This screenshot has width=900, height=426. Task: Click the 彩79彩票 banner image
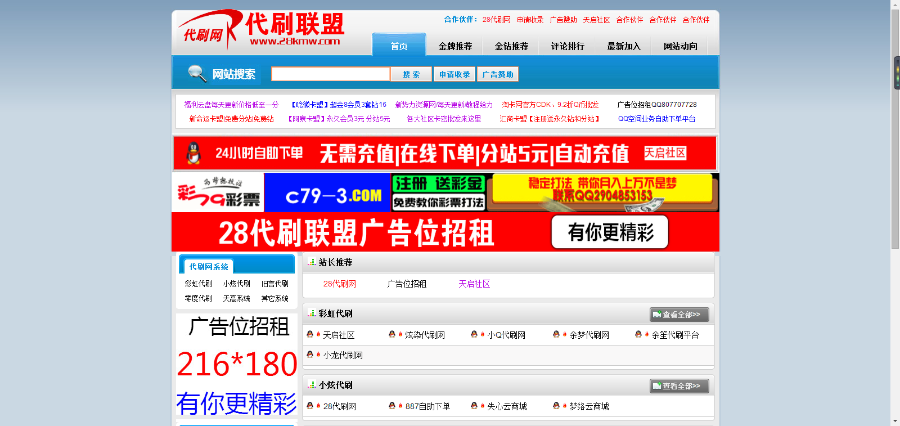click(x=218, y=192)
